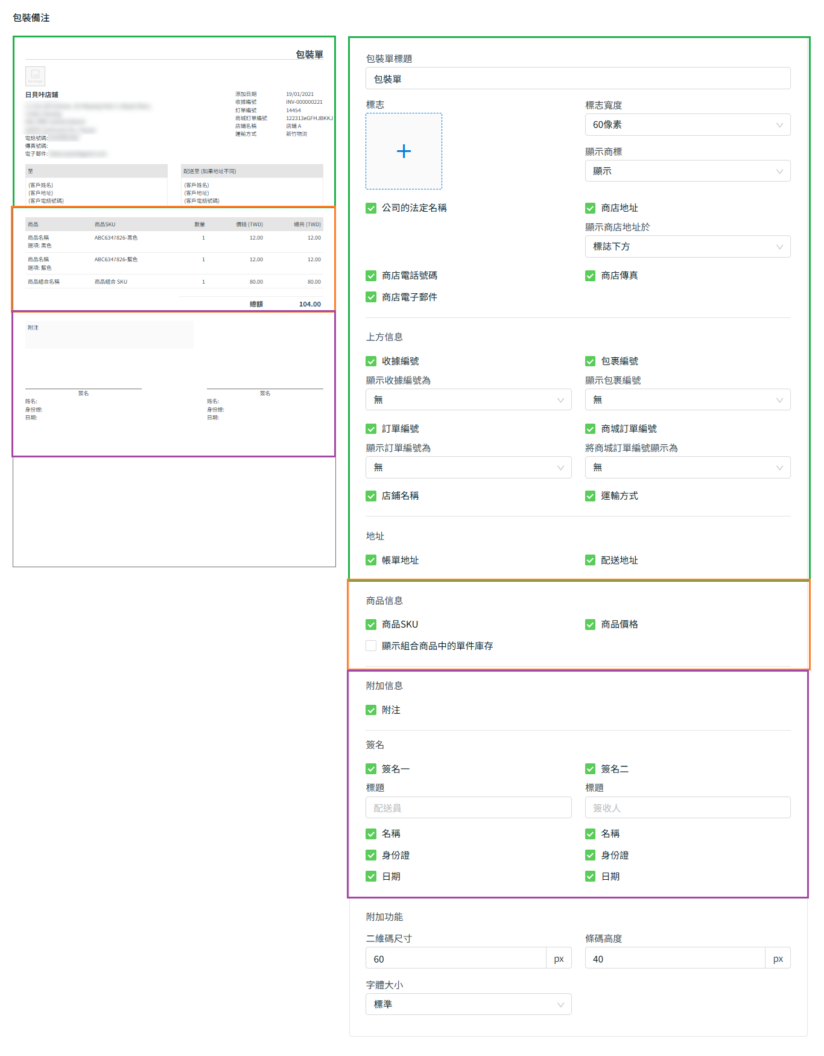
Task: Enable 顯示組合商品中的單件庫存 checkbox
Action: (372, 646)
